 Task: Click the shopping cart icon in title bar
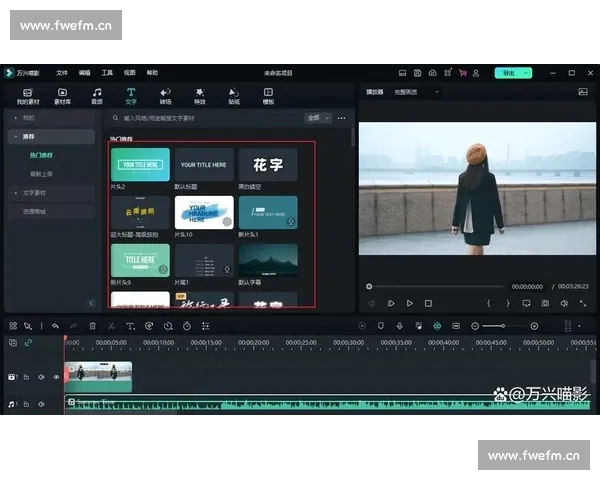(462, 73)
